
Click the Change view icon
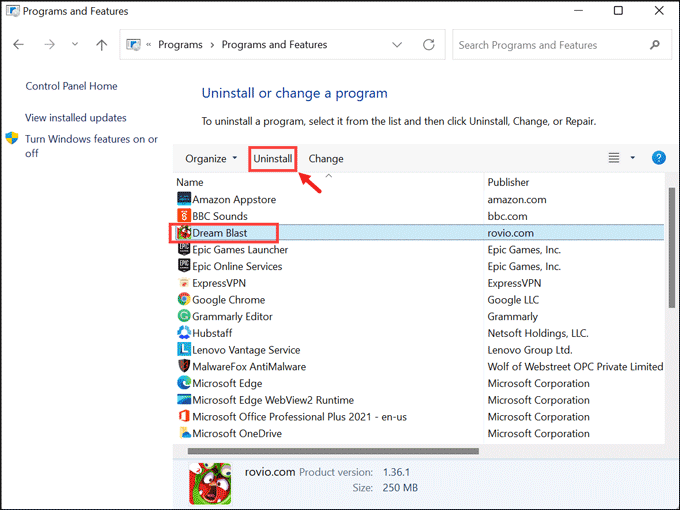click(614, 158)
